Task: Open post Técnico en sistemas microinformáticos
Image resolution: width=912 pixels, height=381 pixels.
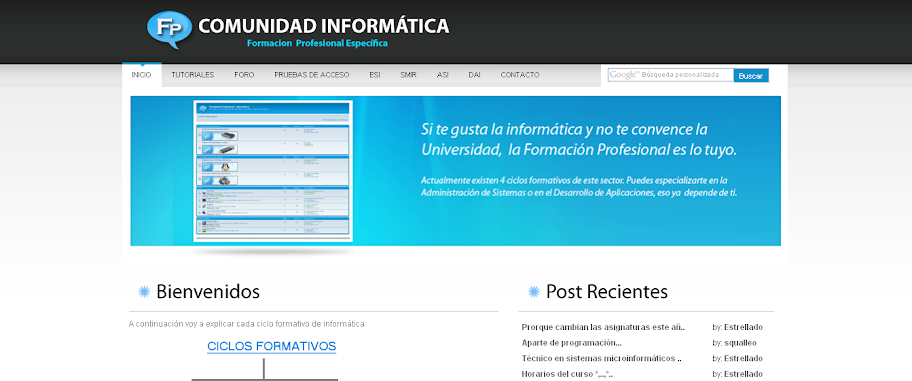Action: tap(601, 358)
